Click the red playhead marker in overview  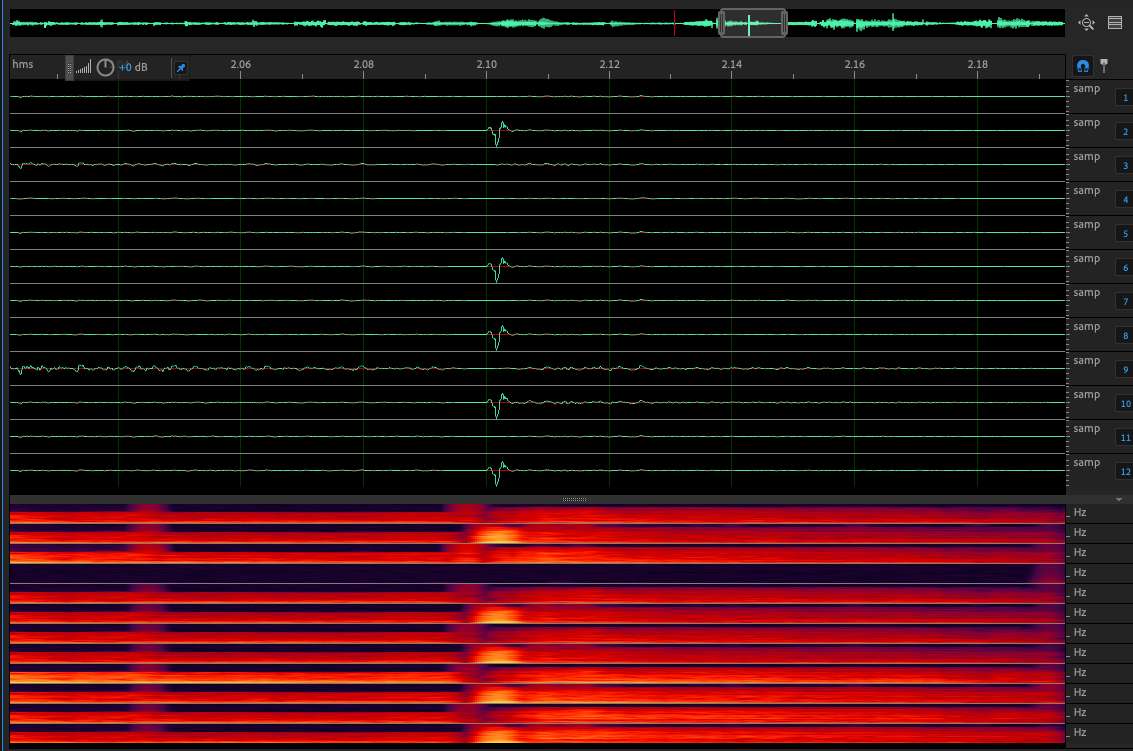tap(674, 23)
